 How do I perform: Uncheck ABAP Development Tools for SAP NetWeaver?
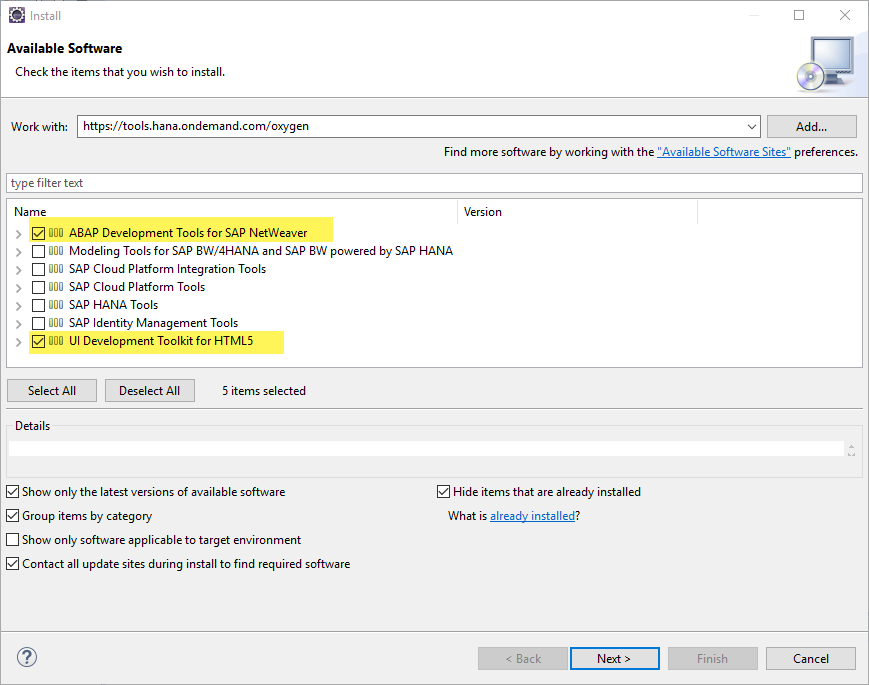pyautogui.click(x=38, y=233)
